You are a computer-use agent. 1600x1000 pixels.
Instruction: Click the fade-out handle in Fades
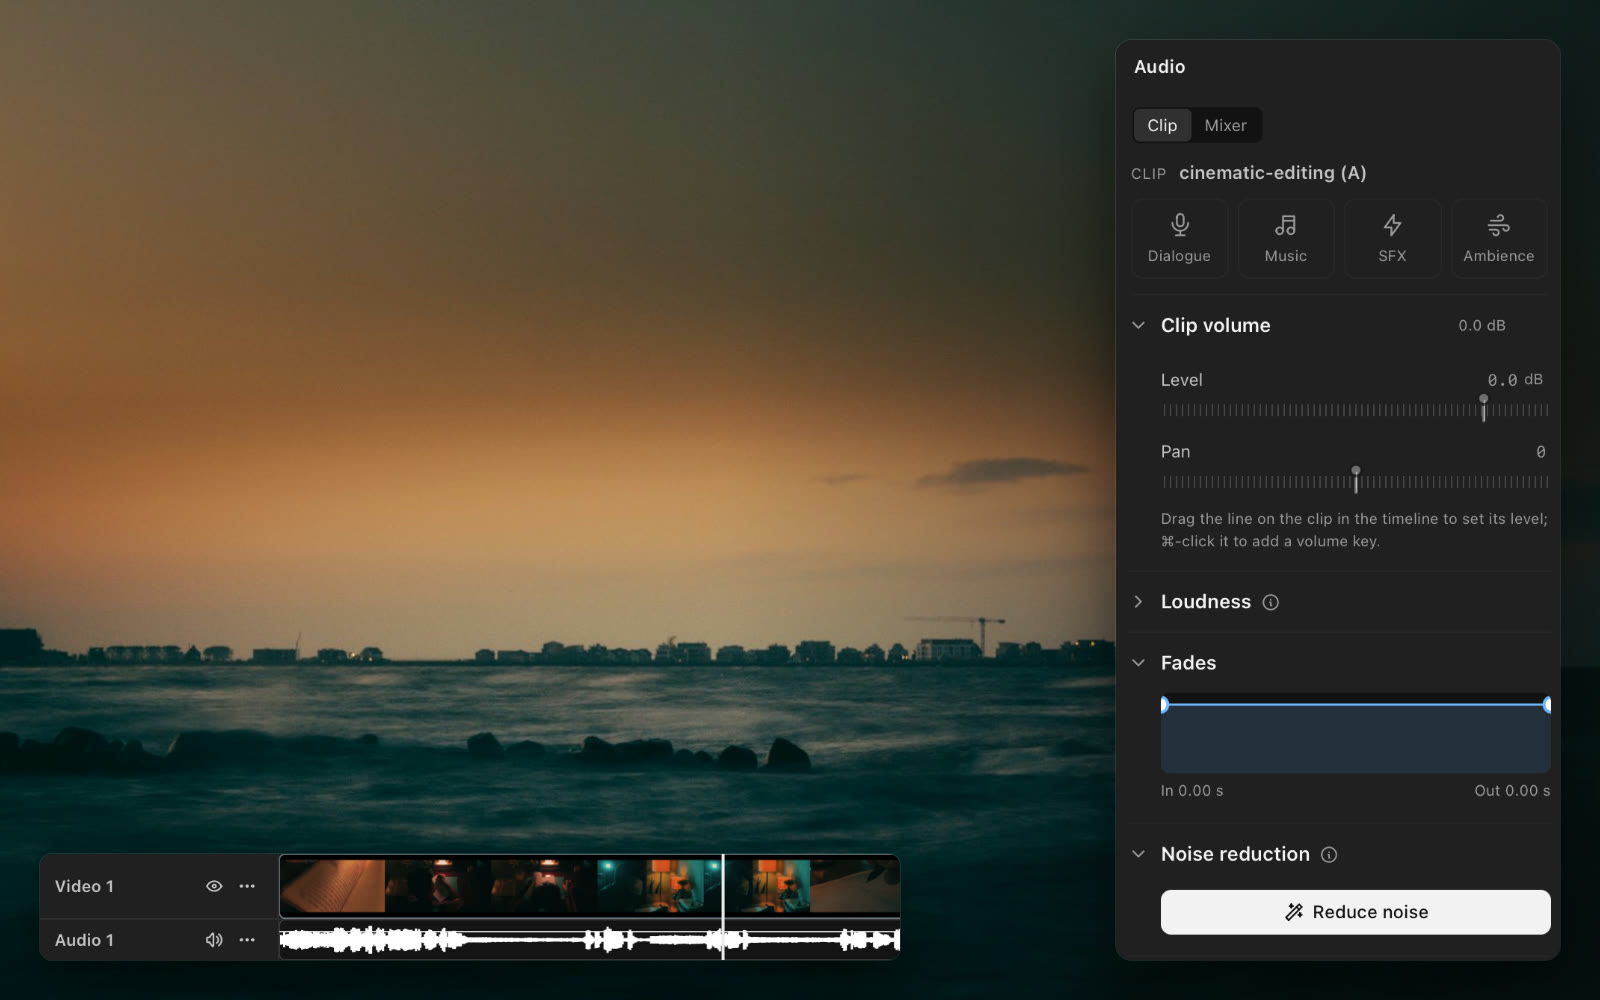click(1547, 705)
